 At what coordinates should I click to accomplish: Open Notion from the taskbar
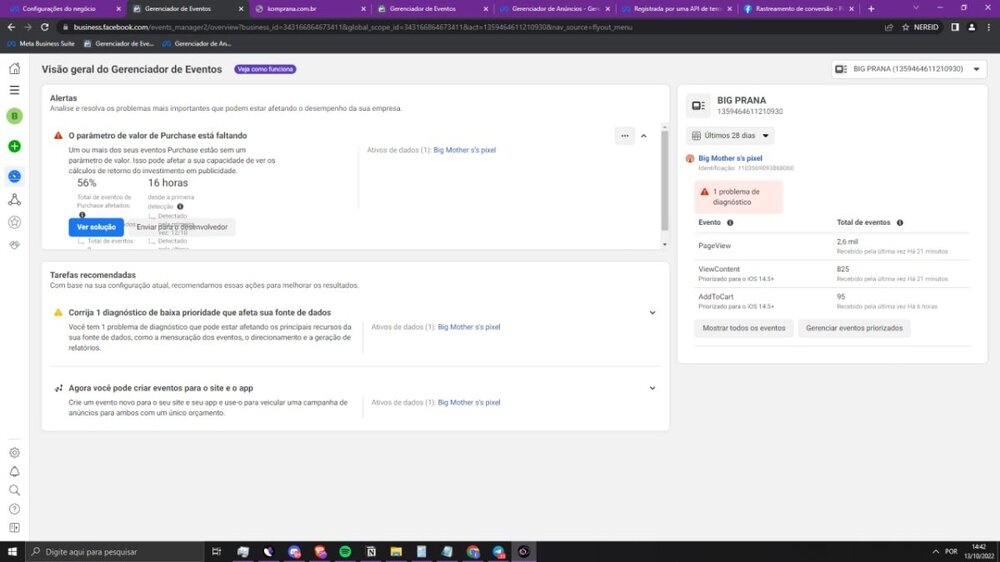(x=371, y=551)
